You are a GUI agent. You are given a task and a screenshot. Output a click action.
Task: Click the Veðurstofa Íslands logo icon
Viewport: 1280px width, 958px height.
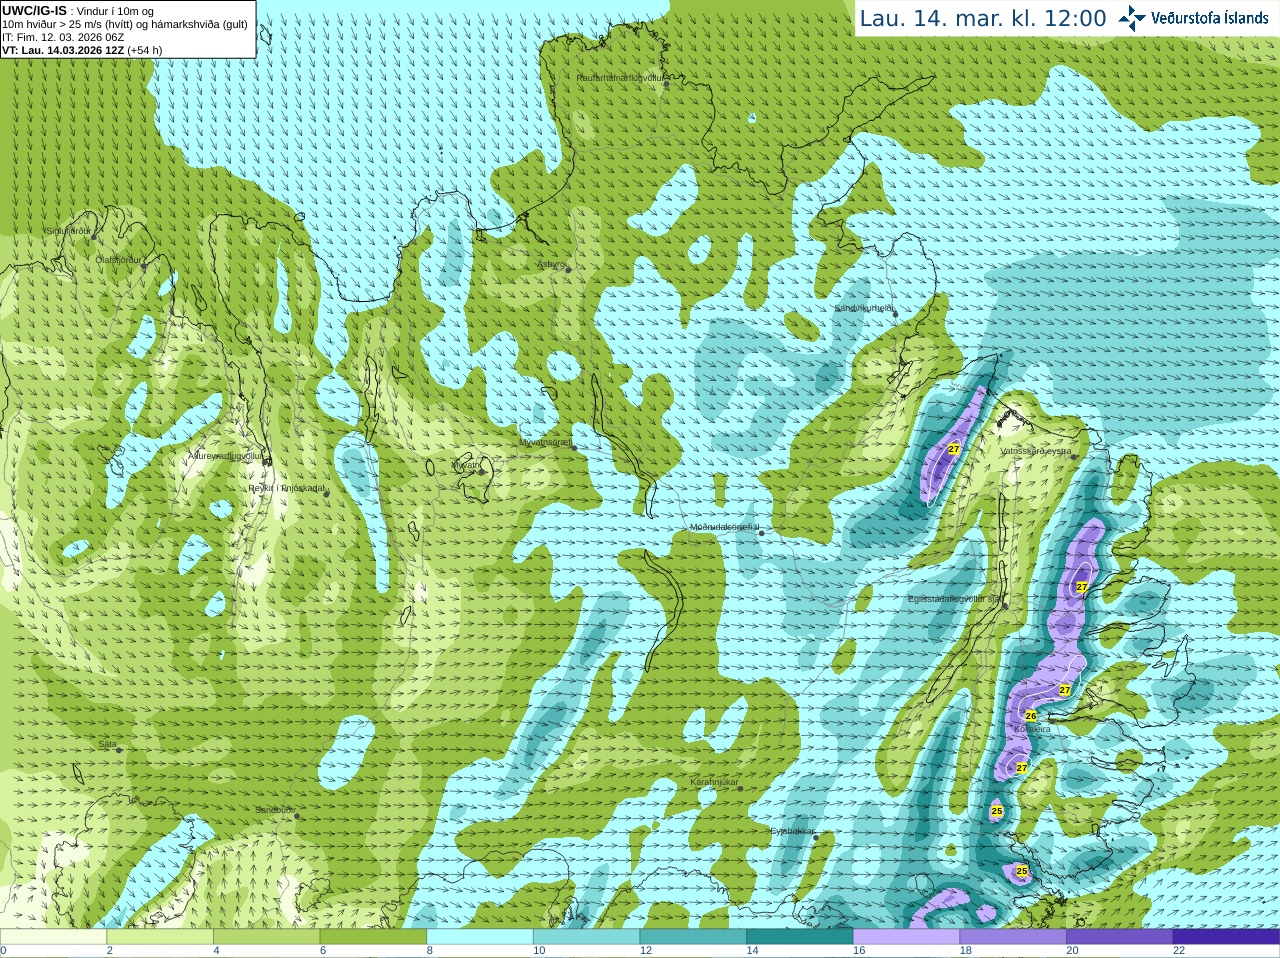click(x=1132, y=18)
